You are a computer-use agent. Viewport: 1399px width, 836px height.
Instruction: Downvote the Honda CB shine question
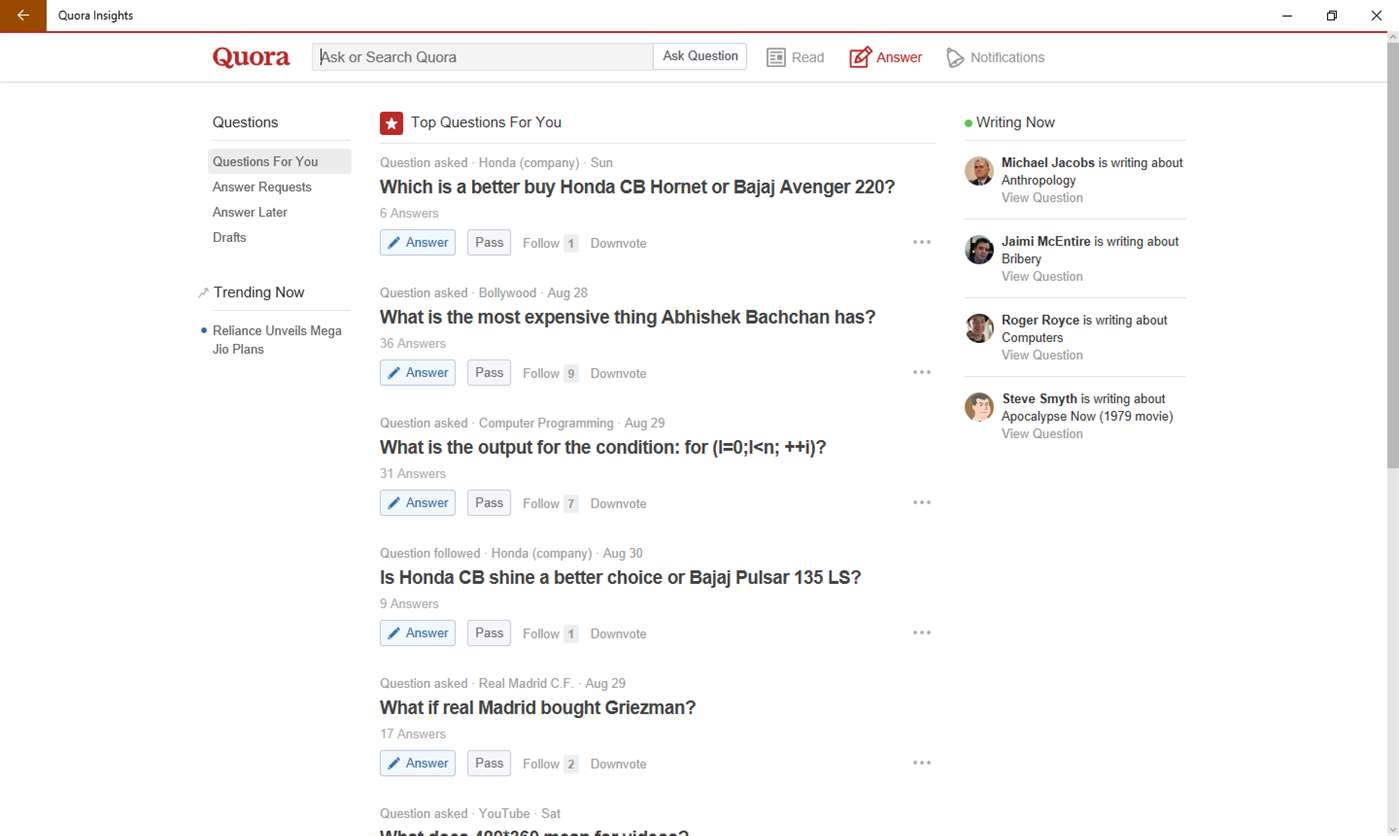pyautogui.click(x=618, y=633)
